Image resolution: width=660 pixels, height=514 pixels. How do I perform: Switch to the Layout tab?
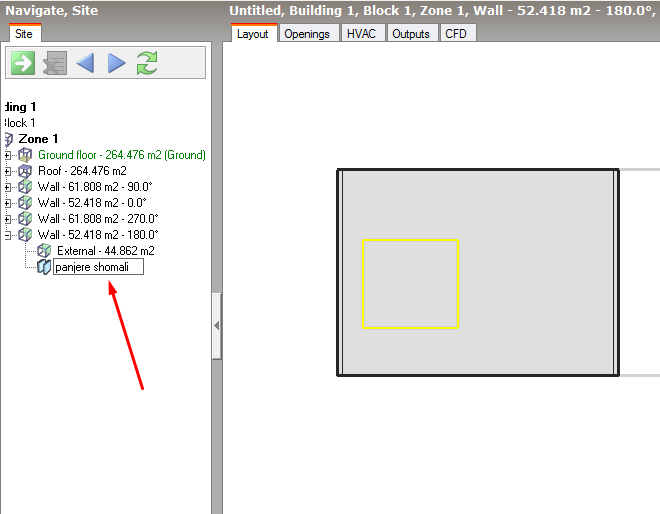[x=253, y=34]
